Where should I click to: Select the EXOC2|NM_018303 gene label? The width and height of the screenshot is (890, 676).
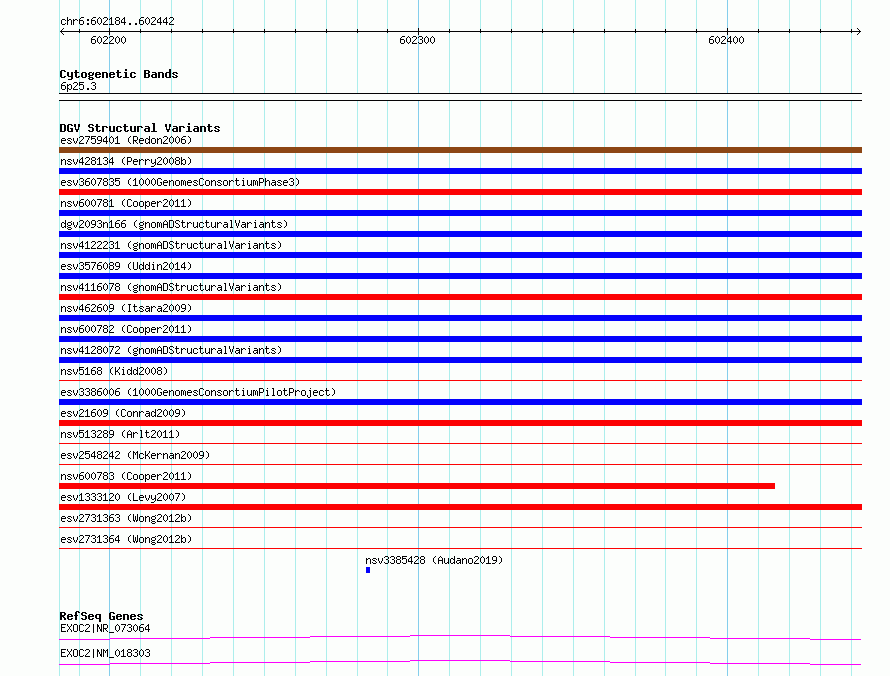click(x=105, y=653)
